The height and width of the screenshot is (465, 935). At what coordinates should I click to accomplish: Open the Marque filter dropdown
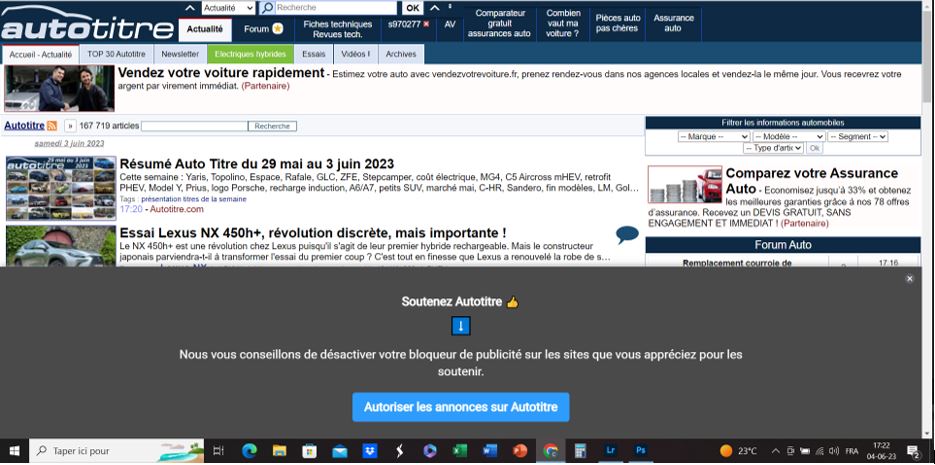point(714,137)
